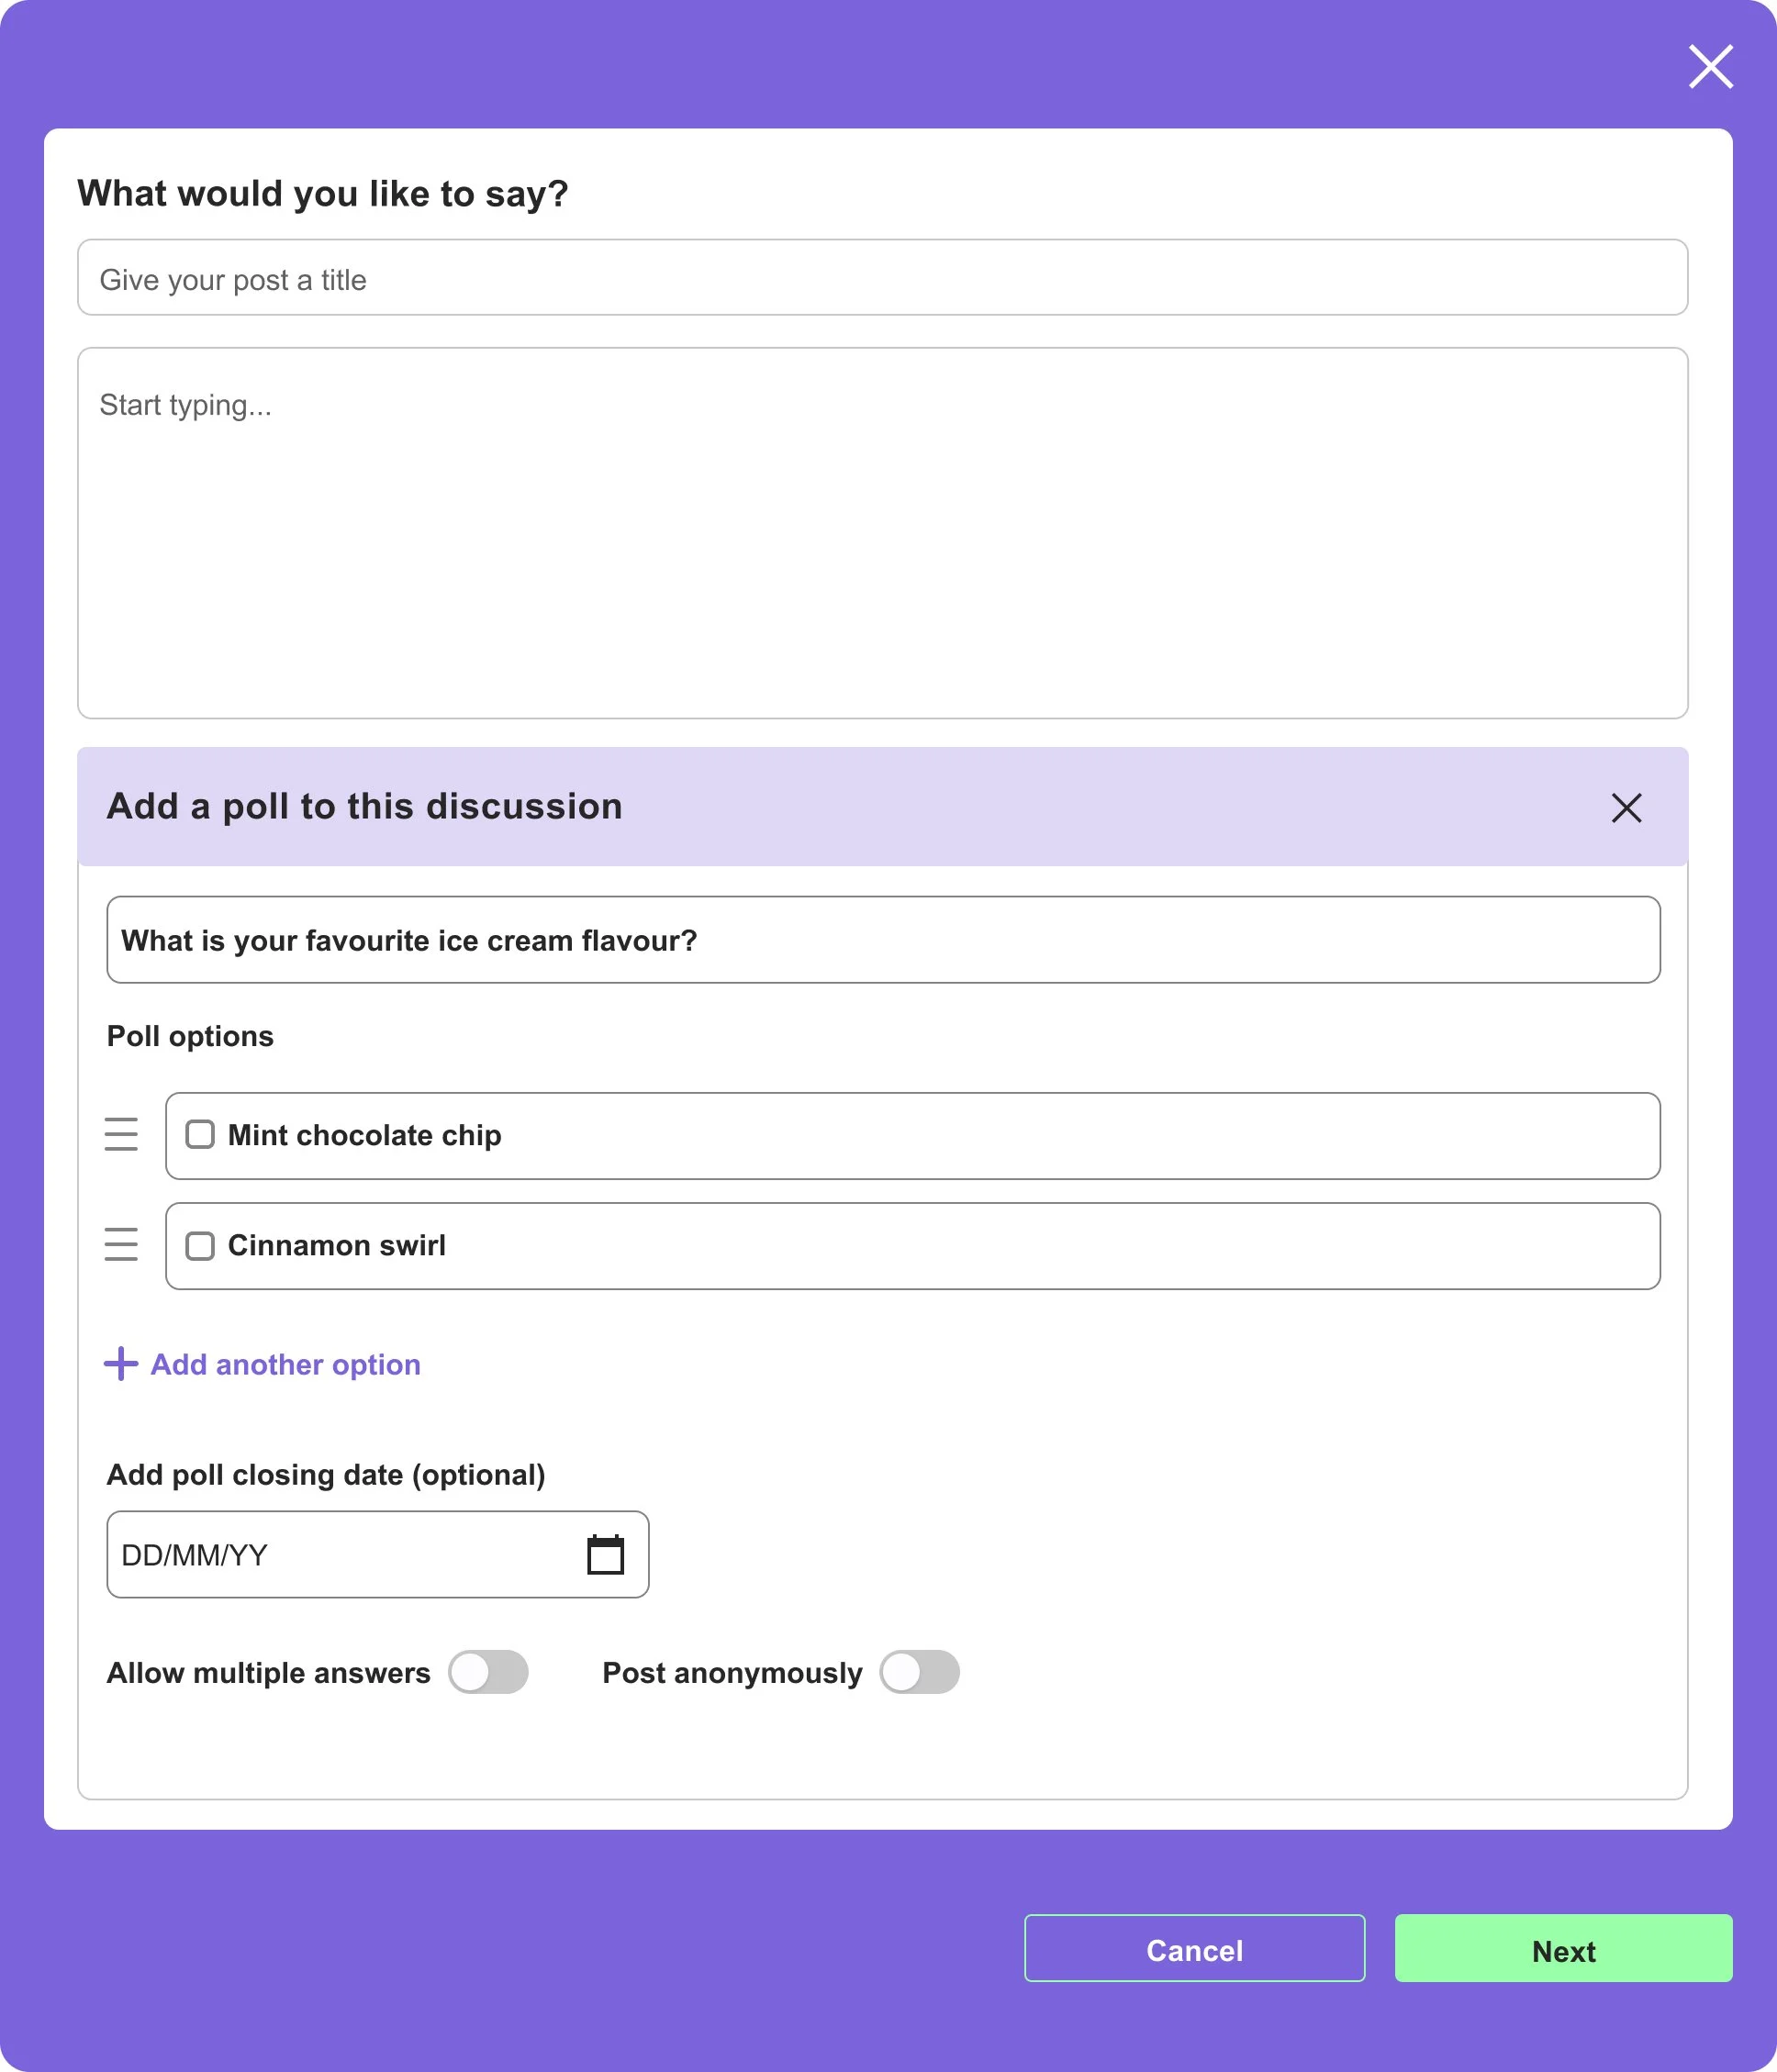Enable Allow multiple answers toggle
1777x2072 pixels.
pyautogui.click(x=488, y=1672)
